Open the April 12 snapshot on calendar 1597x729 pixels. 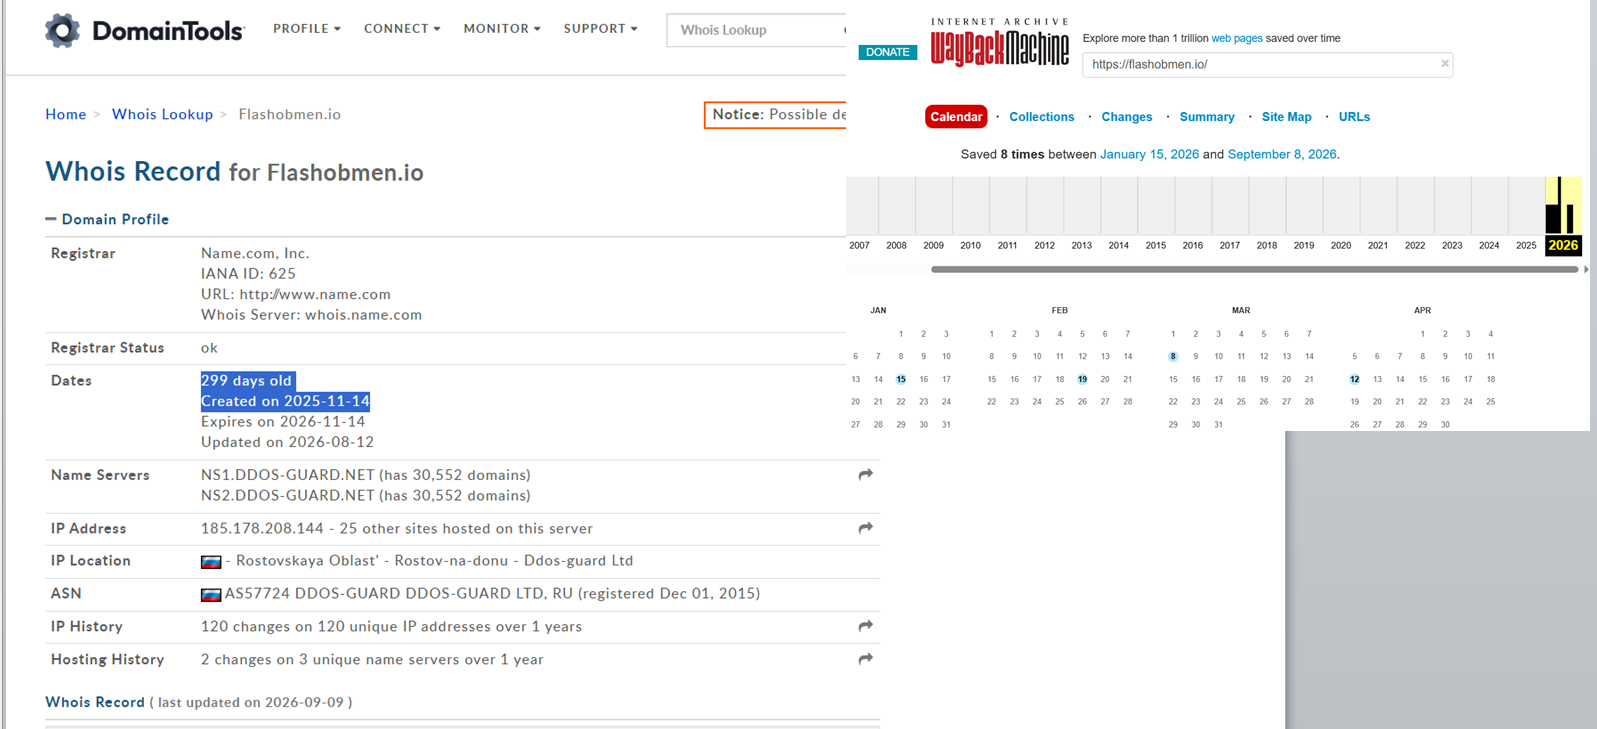(1354, 379)
